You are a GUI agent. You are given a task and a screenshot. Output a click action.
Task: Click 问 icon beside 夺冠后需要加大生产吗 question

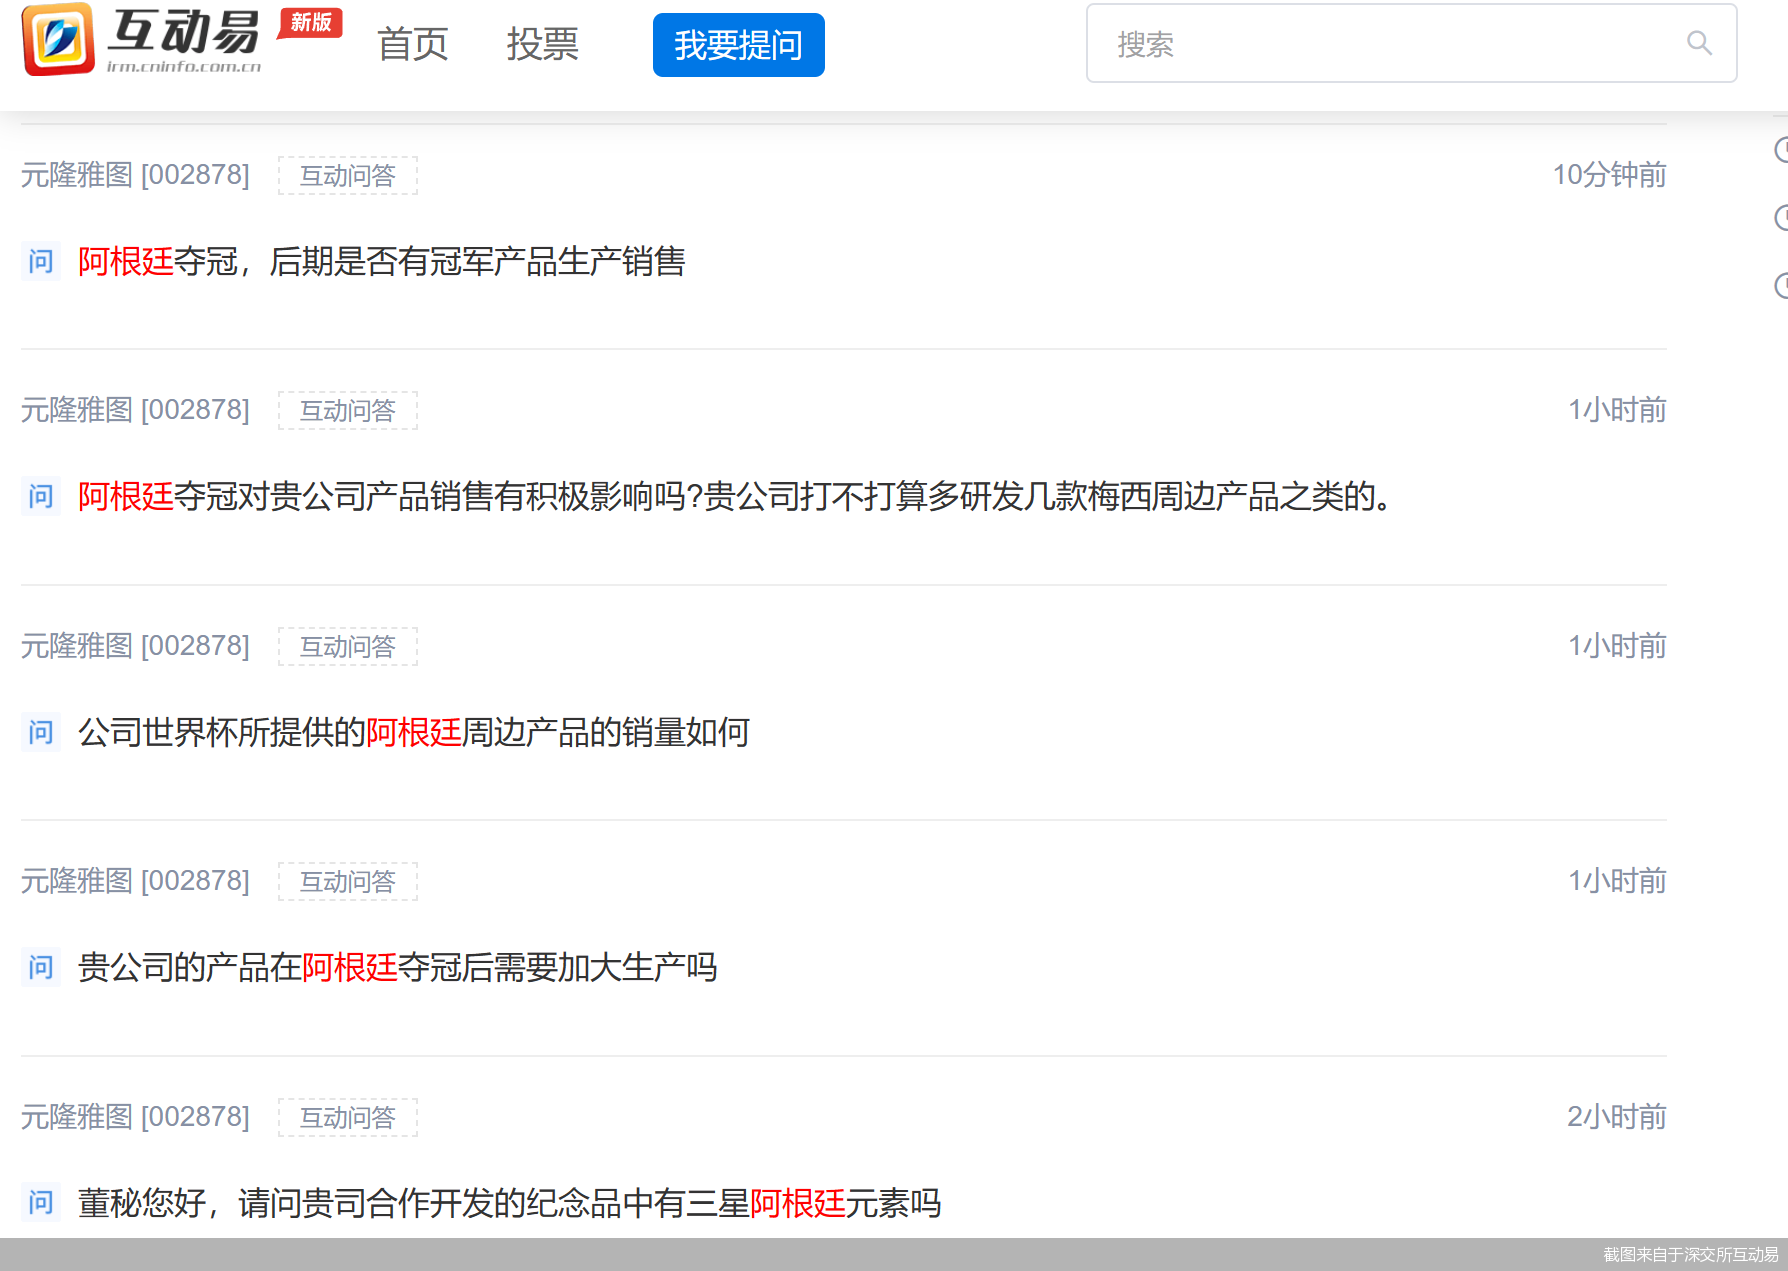41,968
